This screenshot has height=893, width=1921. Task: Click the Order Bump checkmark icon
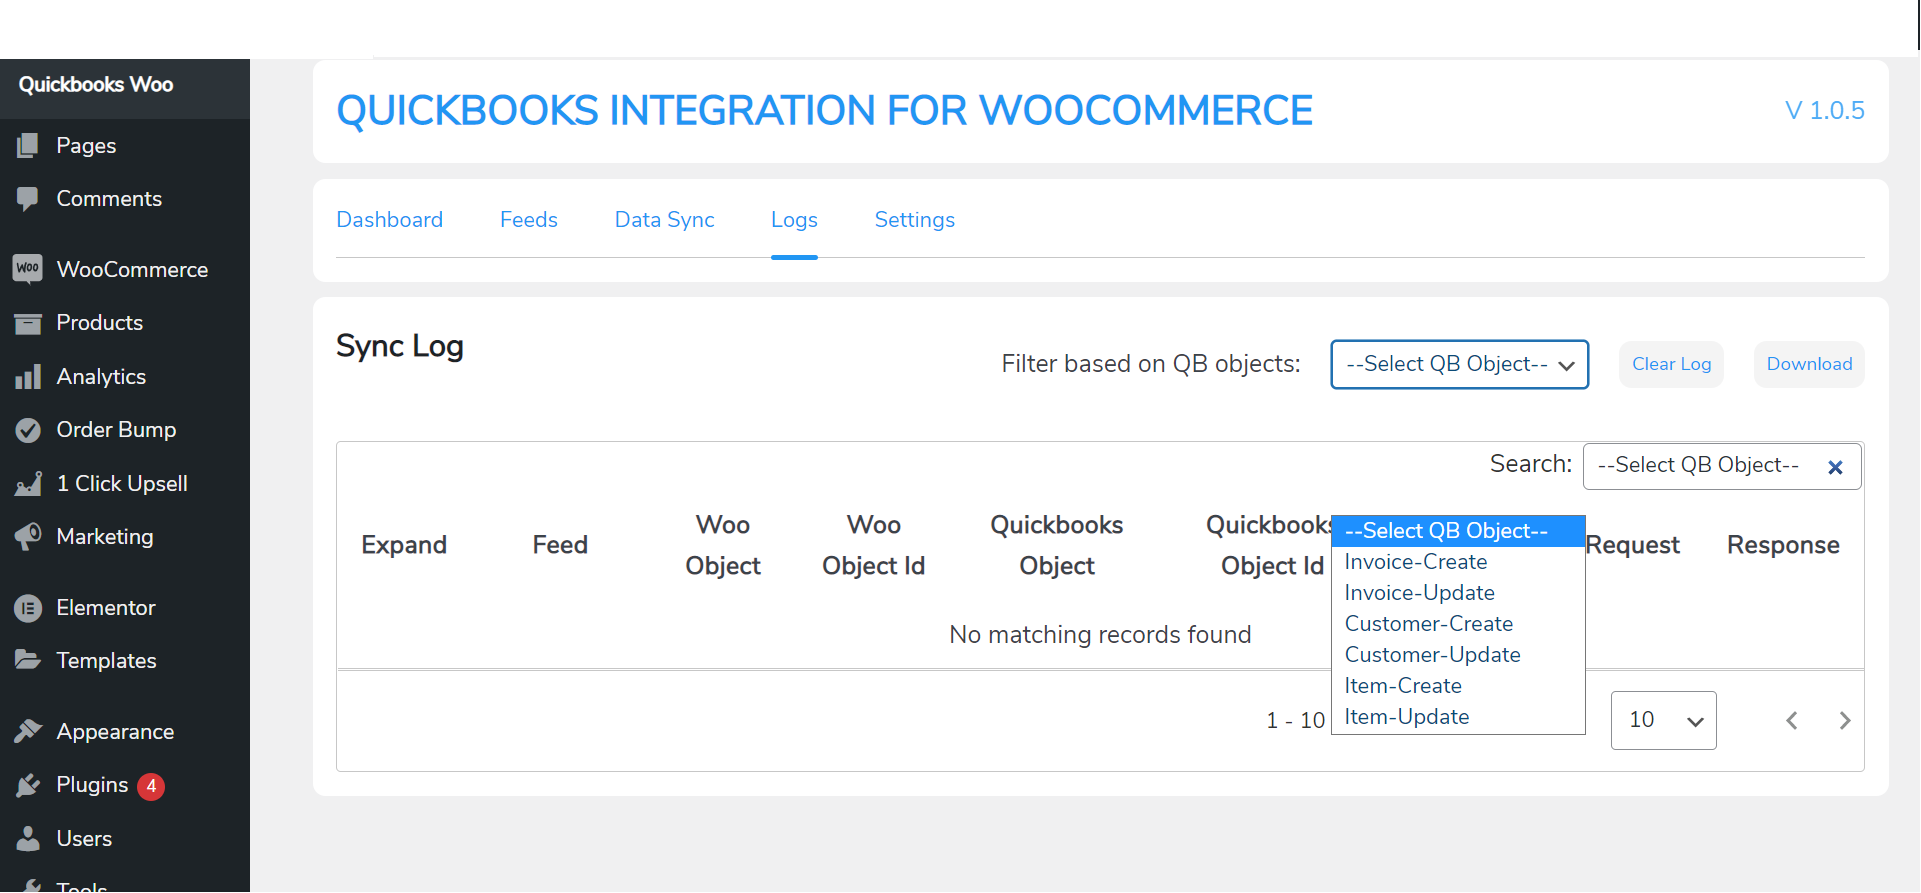(x=28, y=430)
